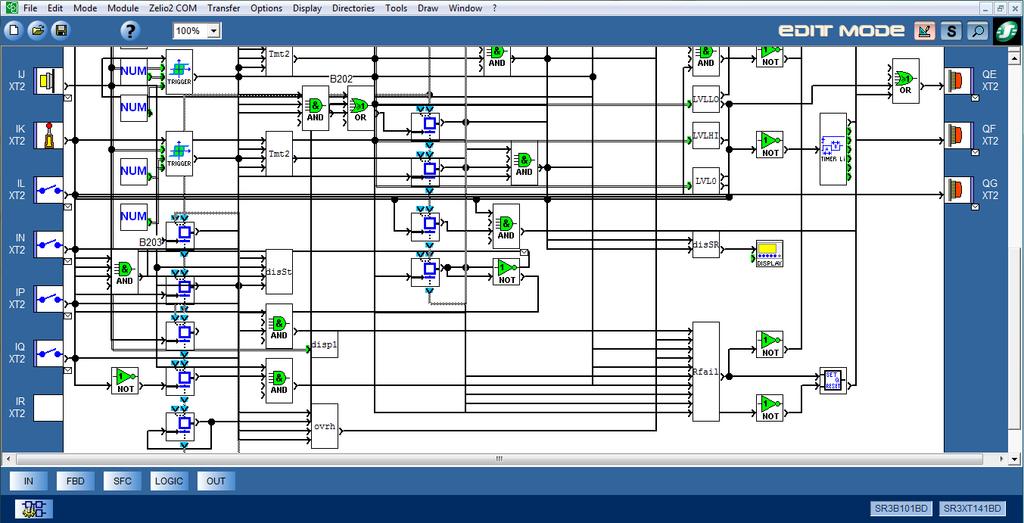Select the QF XT2 lamp output
1024x523 pixels.
pyautogui.click(x=959, y=135)
